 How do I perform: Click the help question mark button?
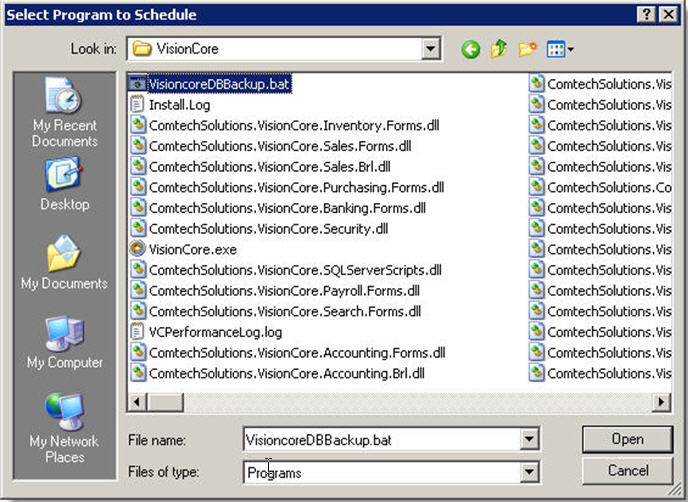point(646,14)
